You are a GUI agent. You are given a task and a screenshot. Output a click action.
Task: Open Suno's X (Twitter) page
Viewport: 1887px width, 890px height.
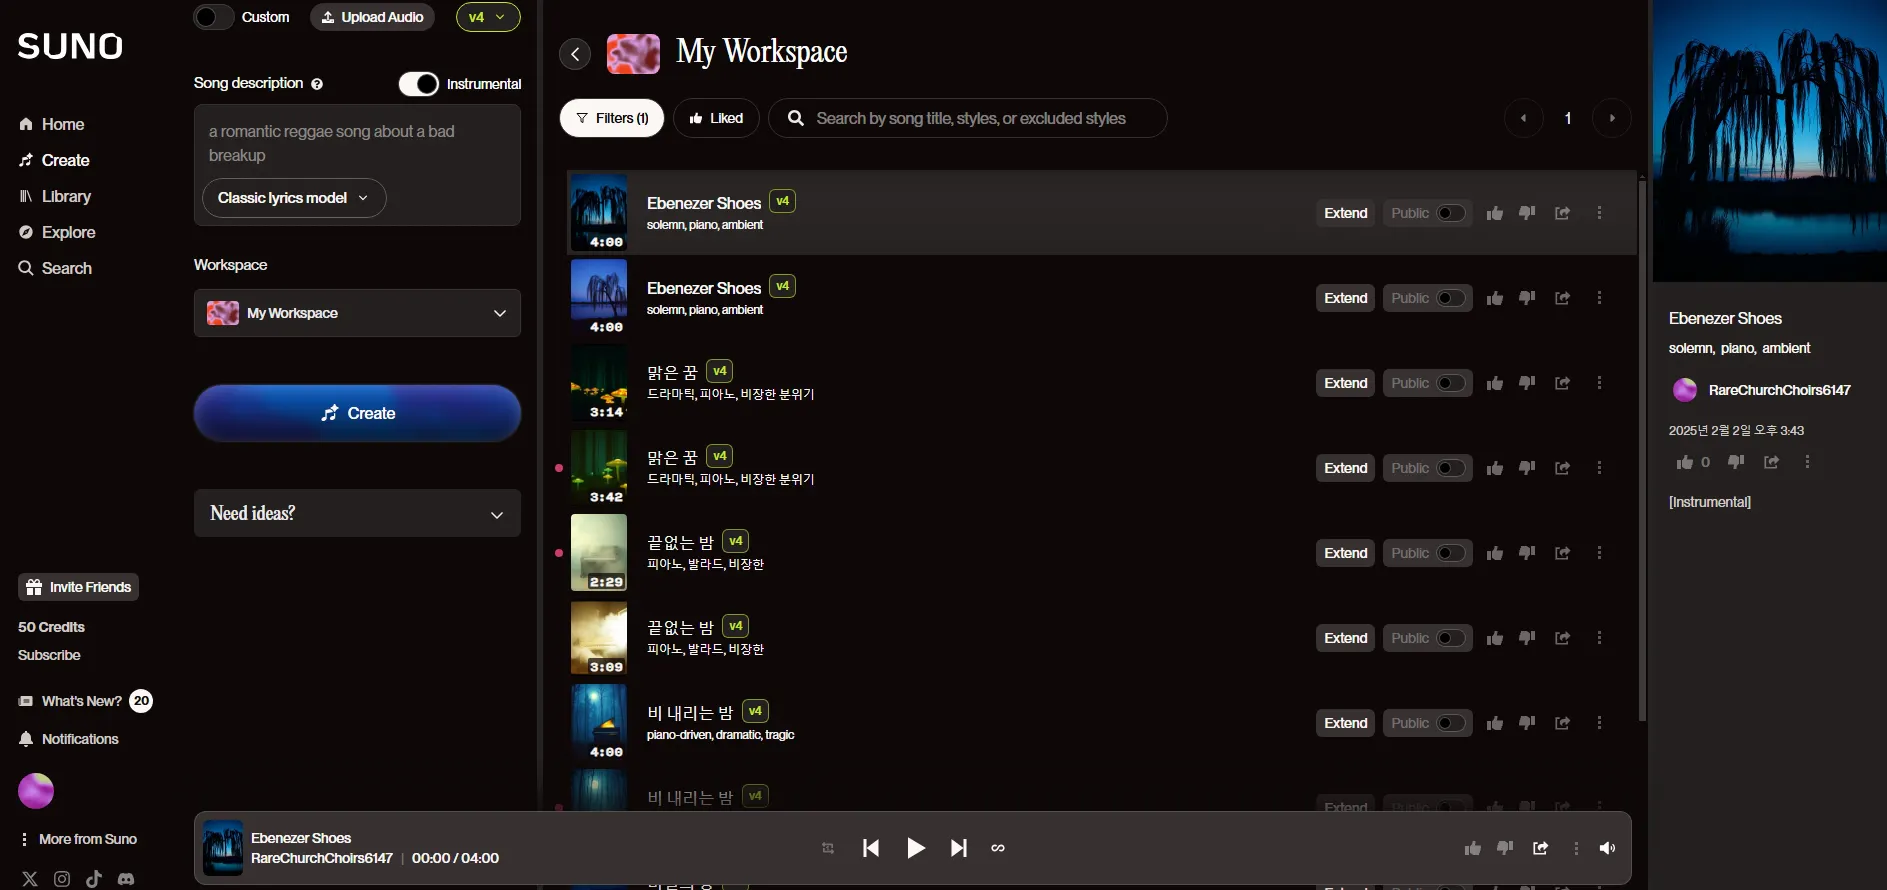[30, 879]
